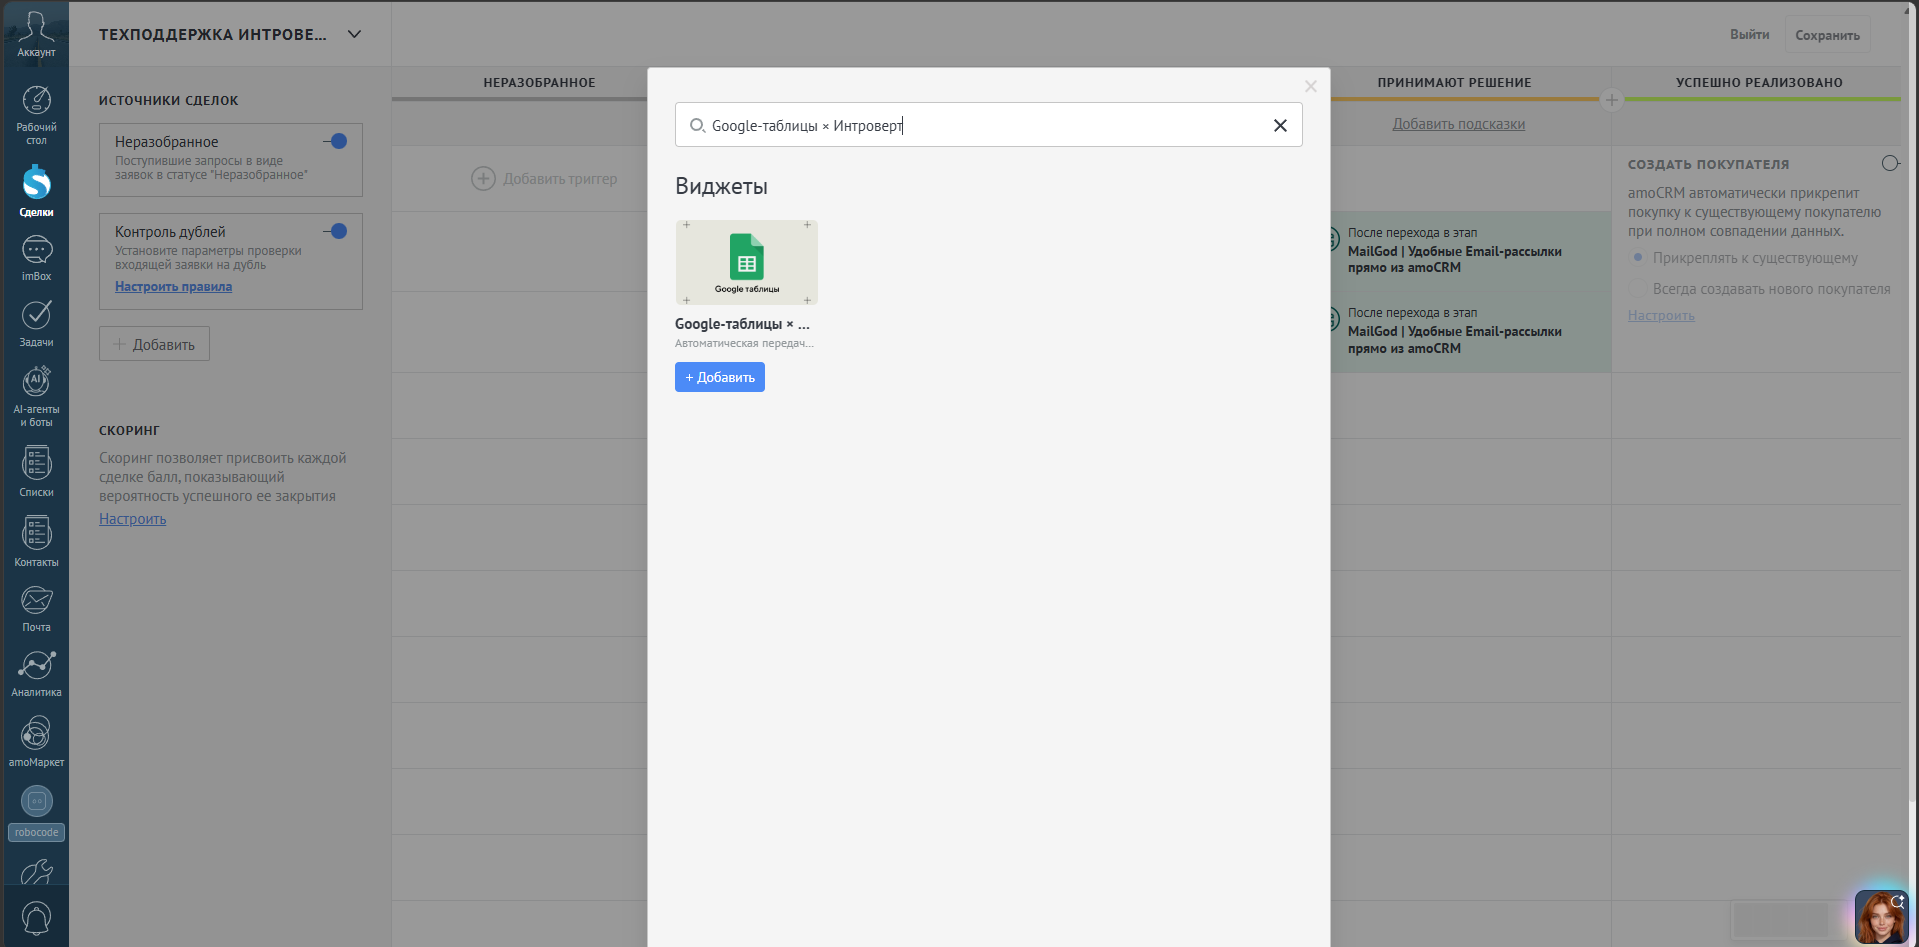Expand the pipeline name dropdown
The image size is (1919, 947).
pyautogui.click(x=354, y=34)
